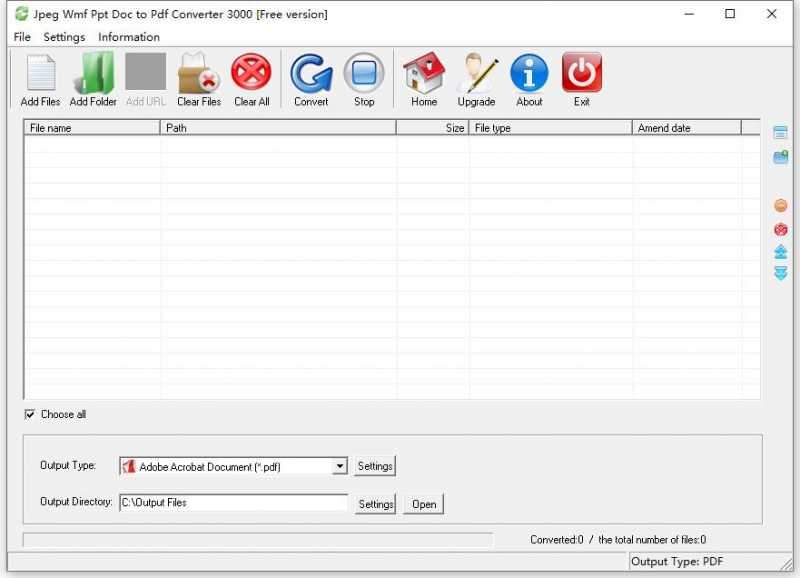Open the Output Type dropdown
800x578 pixels.
[x=337, y=466]
